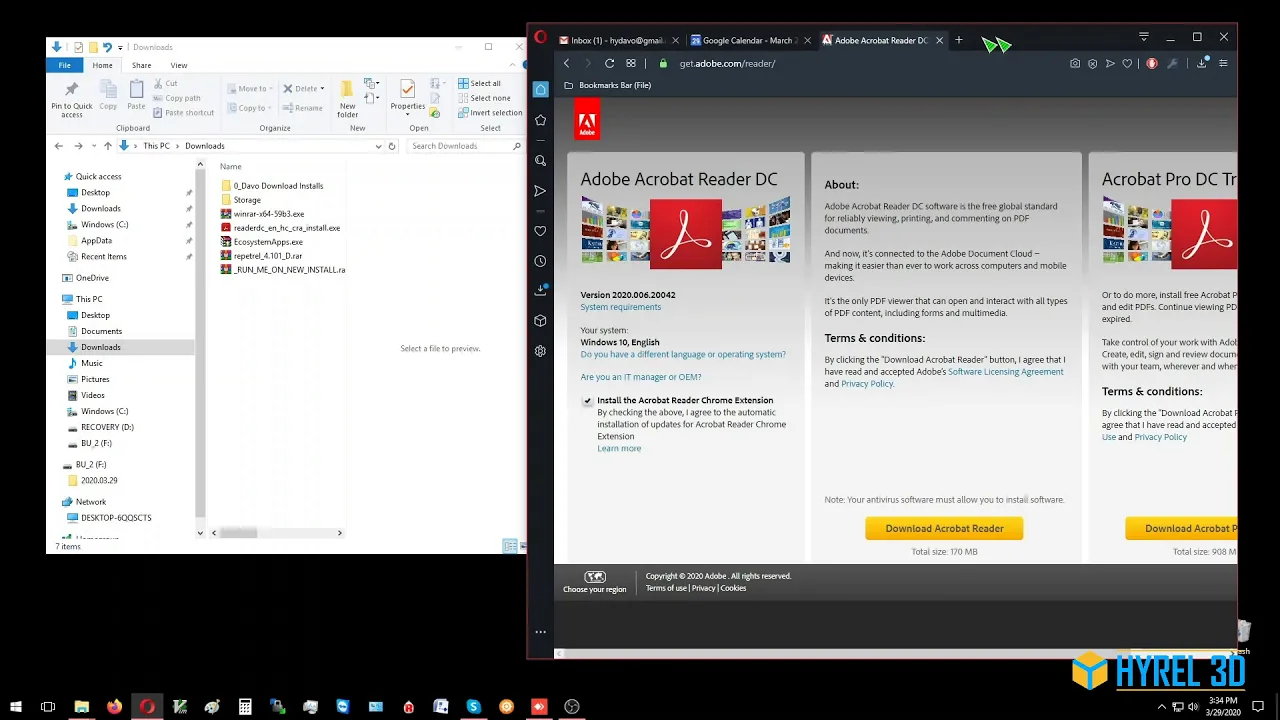Open extensions cube in Opera sidebar

pos(540,321)
